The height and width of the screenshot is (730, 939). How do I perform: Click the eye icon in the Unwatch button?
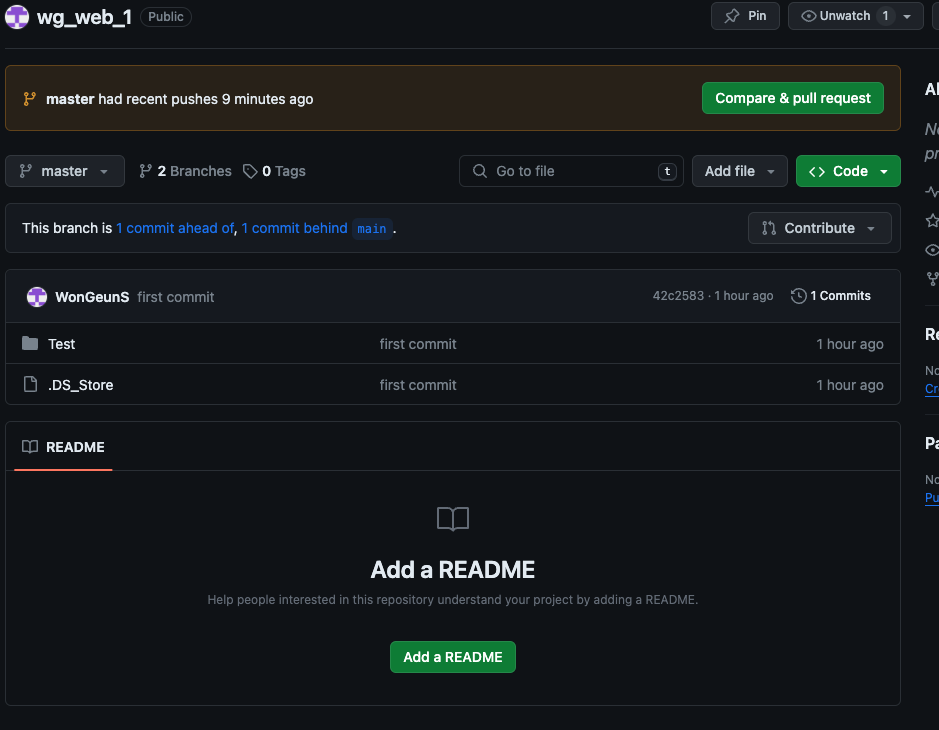click(x=808, y=16)
